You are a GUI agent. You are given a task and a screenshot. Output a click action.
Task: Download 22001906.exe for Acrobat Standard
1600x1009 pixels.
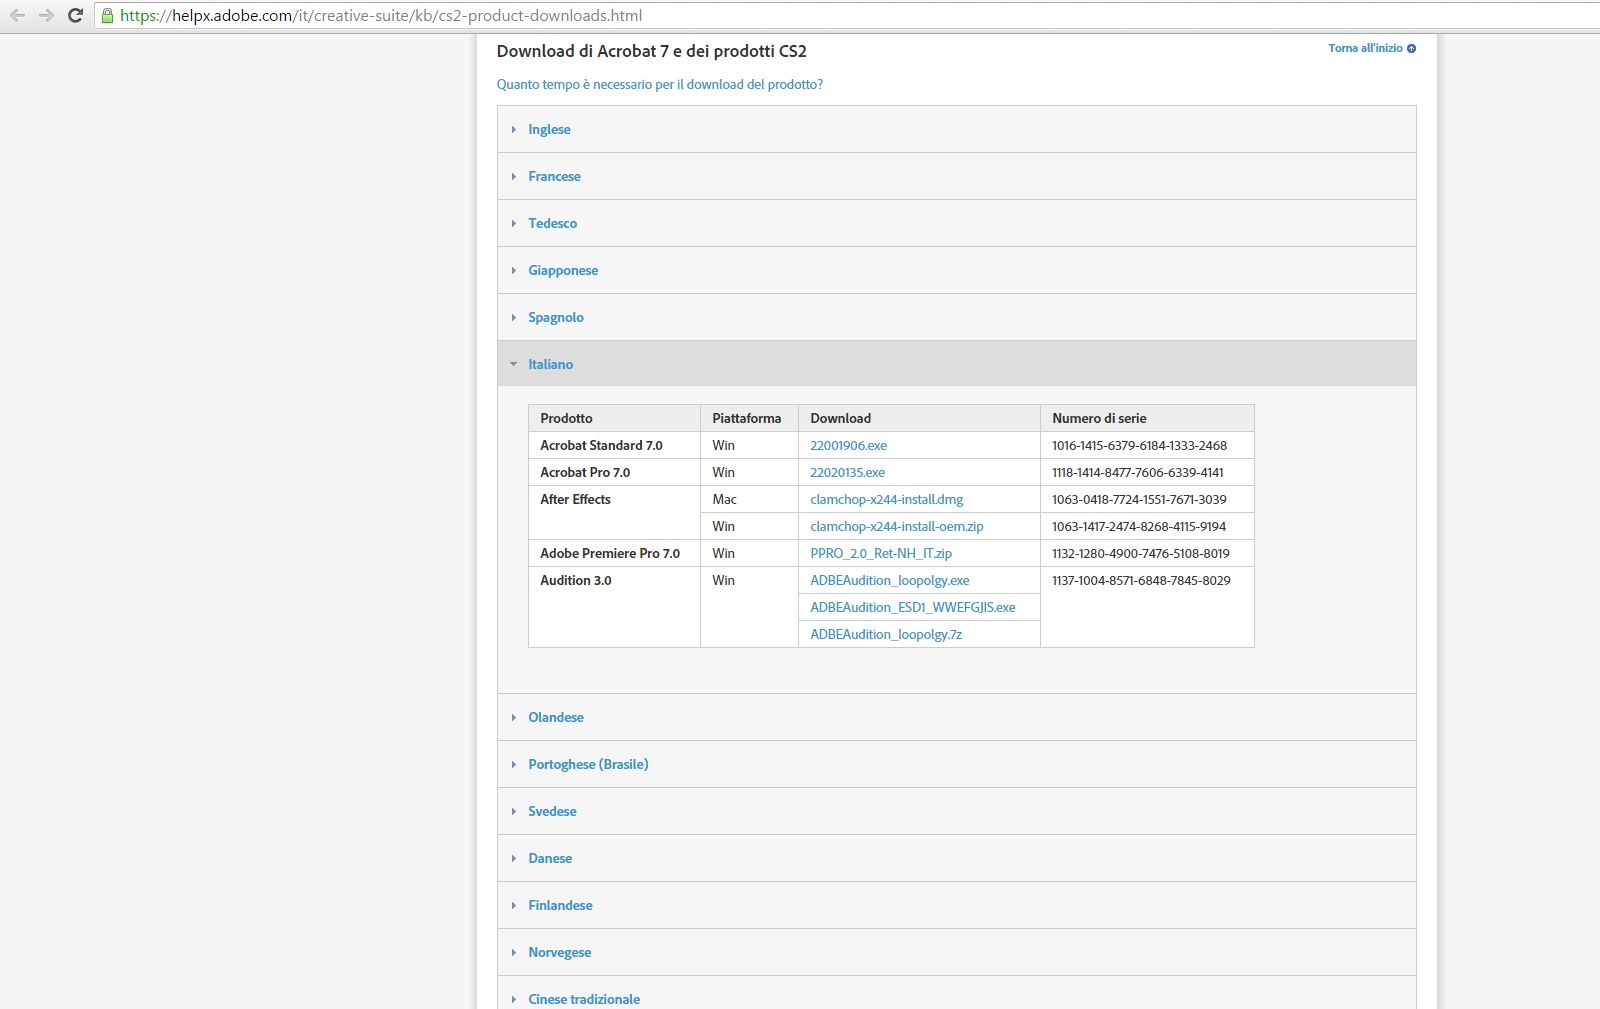tap(848, 445)
